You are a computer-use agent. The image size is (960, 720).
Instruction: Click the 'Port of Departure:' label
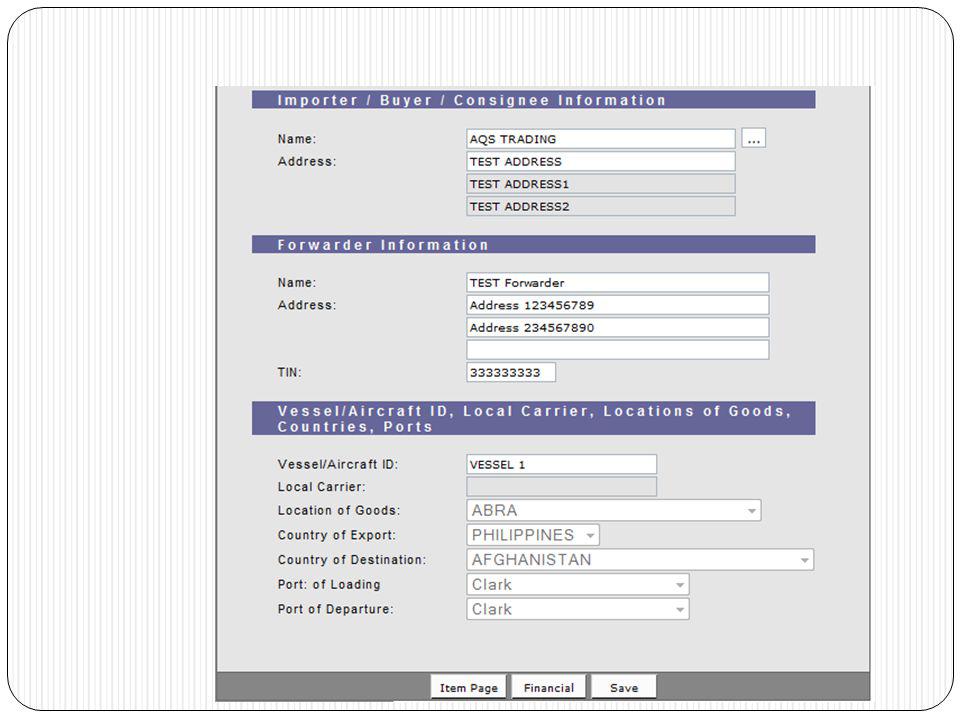[x=336, y=609]
